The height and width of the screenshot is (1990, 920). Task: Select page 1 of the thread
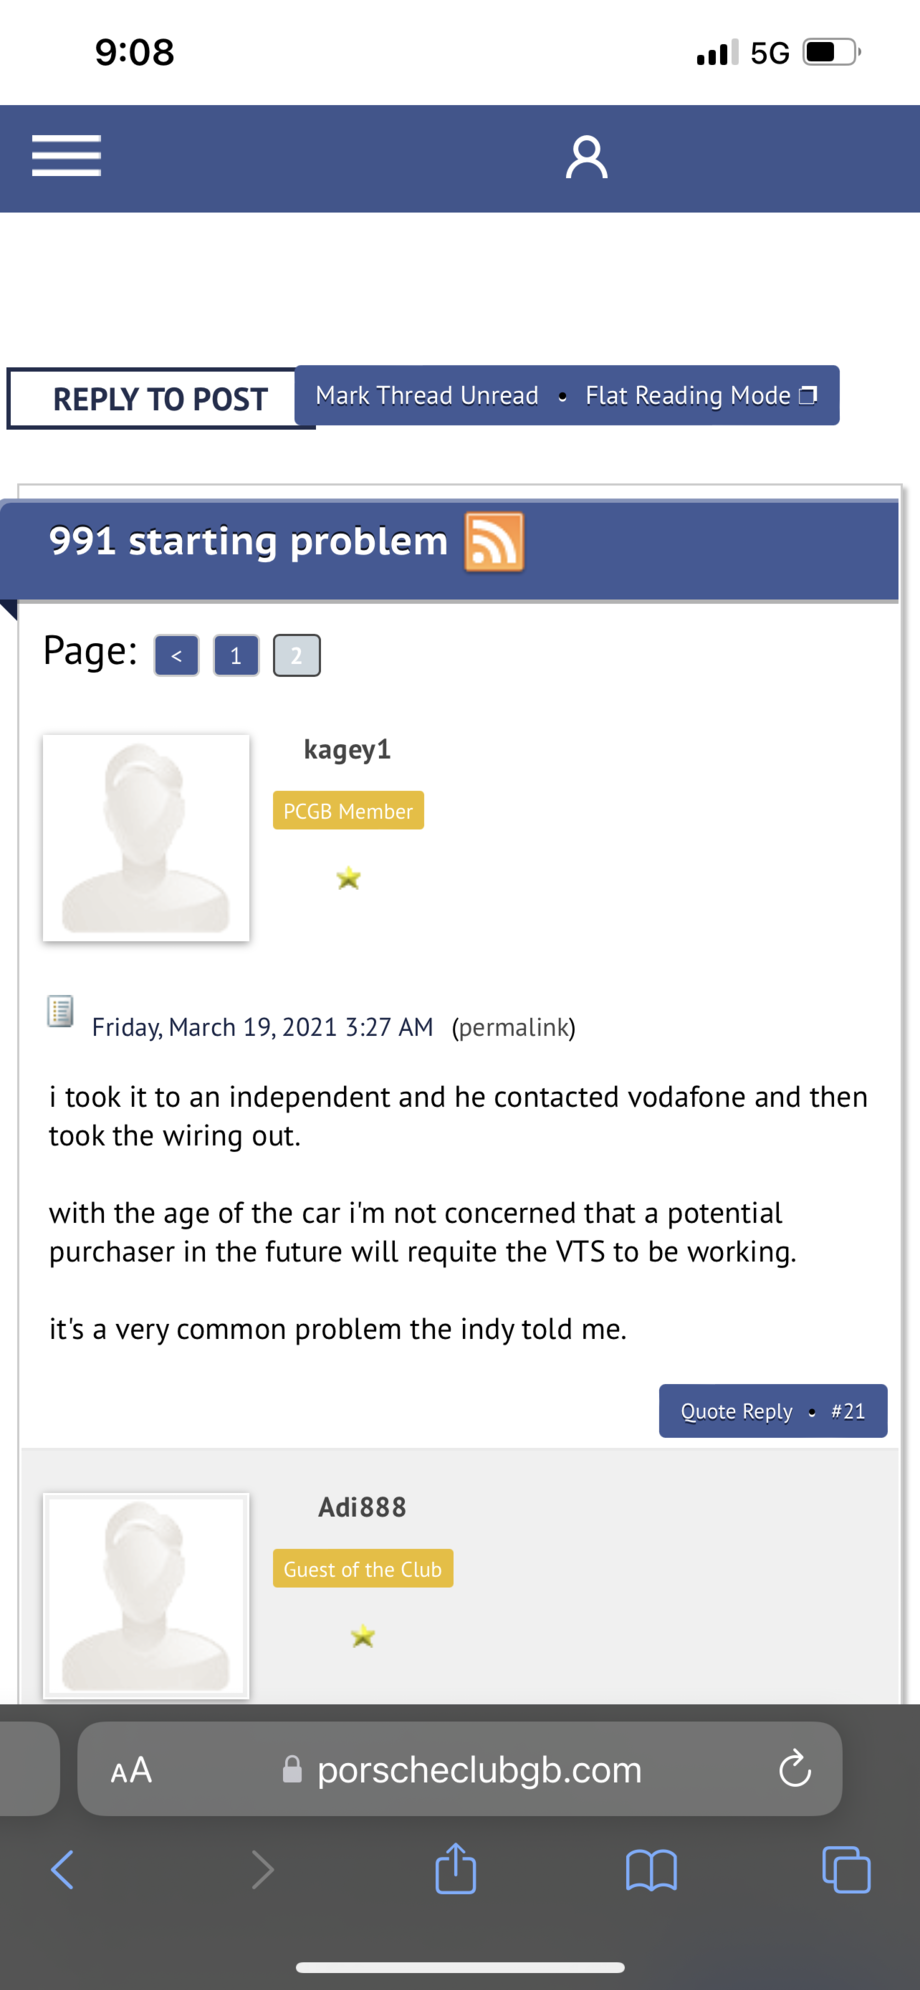(x=236, y=656)
